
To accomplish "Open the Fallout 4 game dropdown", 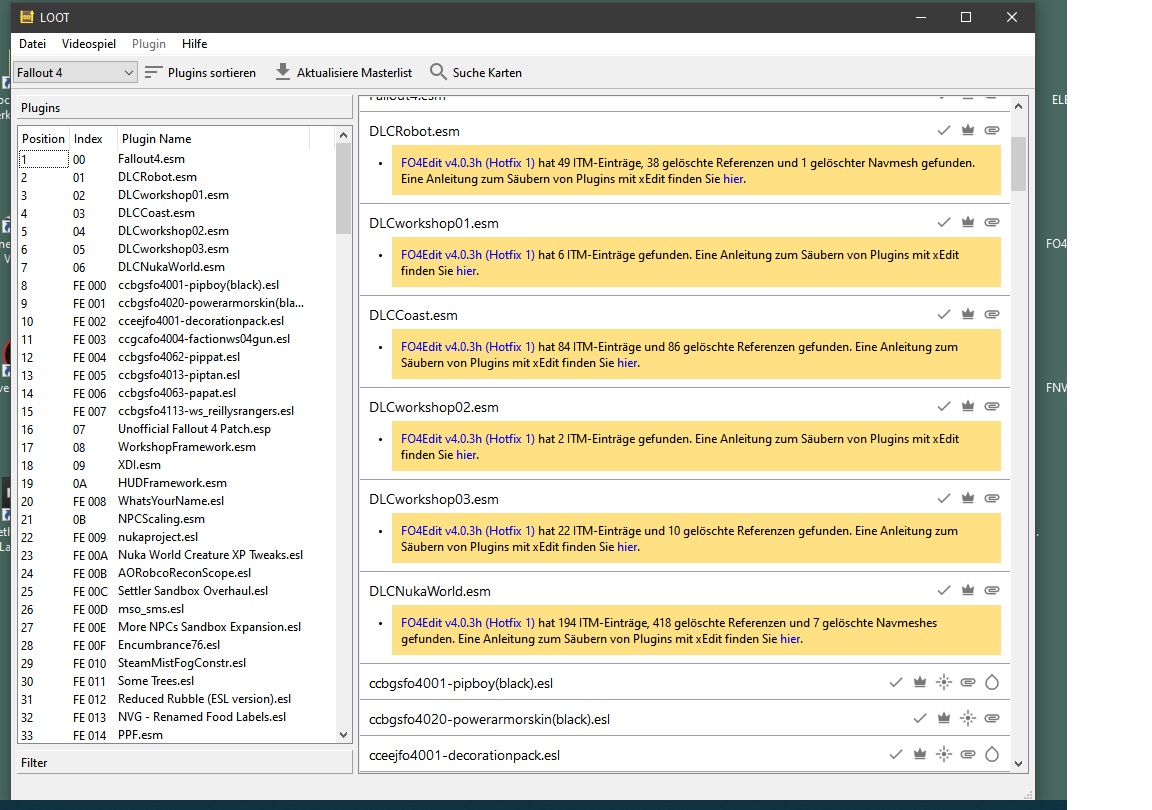I will (76, 72).
